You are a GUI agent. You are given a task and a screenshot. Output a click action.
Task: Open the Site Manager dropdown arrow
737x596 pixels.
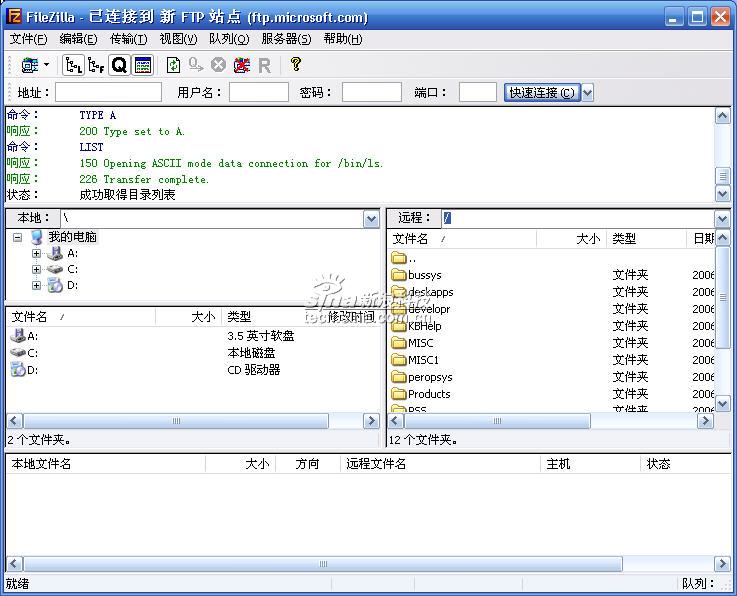[46, 64]
